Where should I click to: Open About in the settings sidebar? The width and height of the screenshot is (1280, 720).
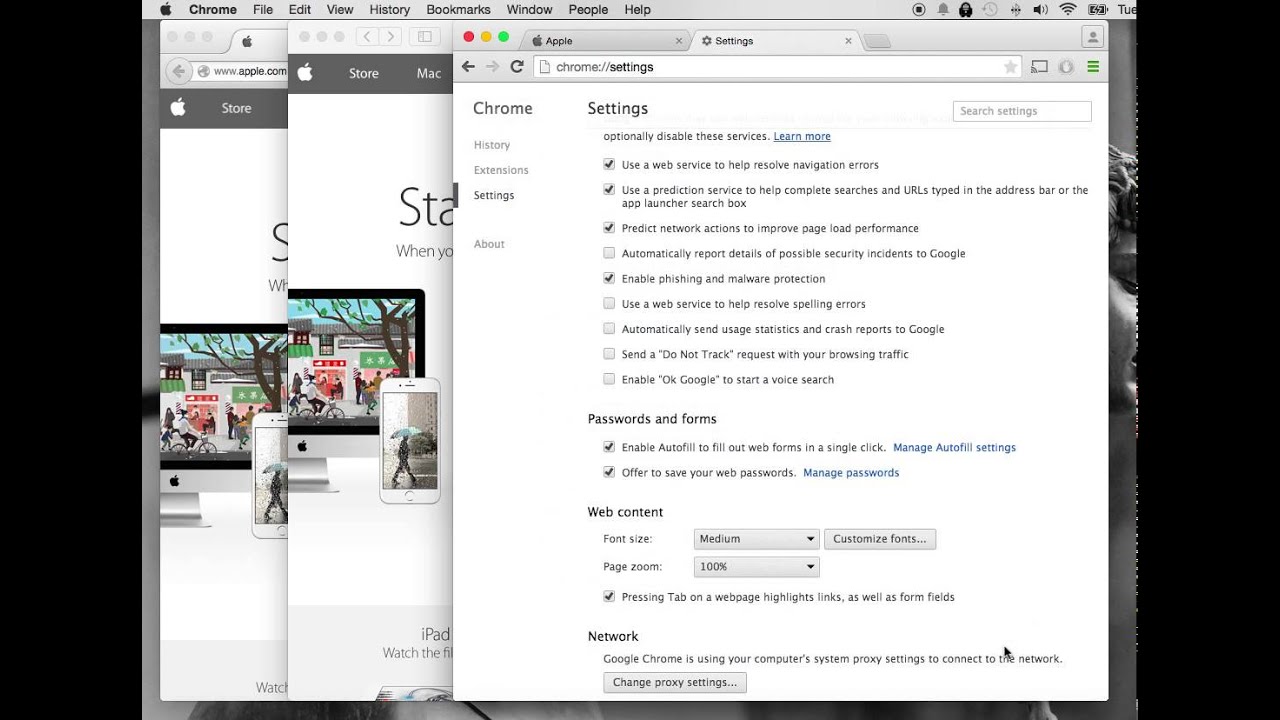(489, 244)
